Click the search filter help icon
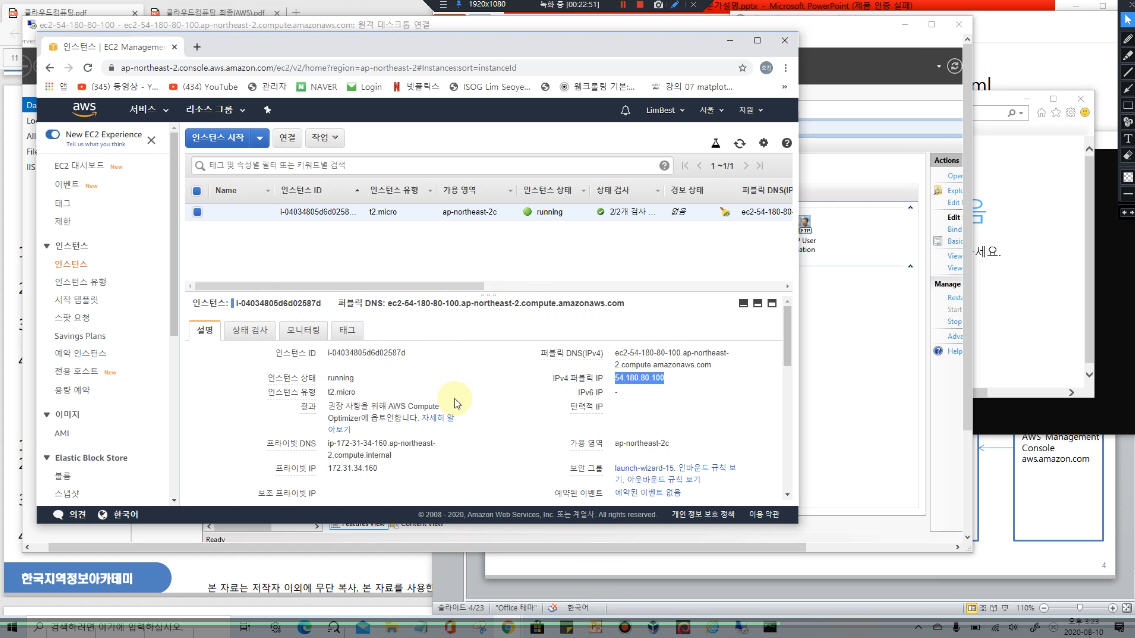 (x=664, y=166)
